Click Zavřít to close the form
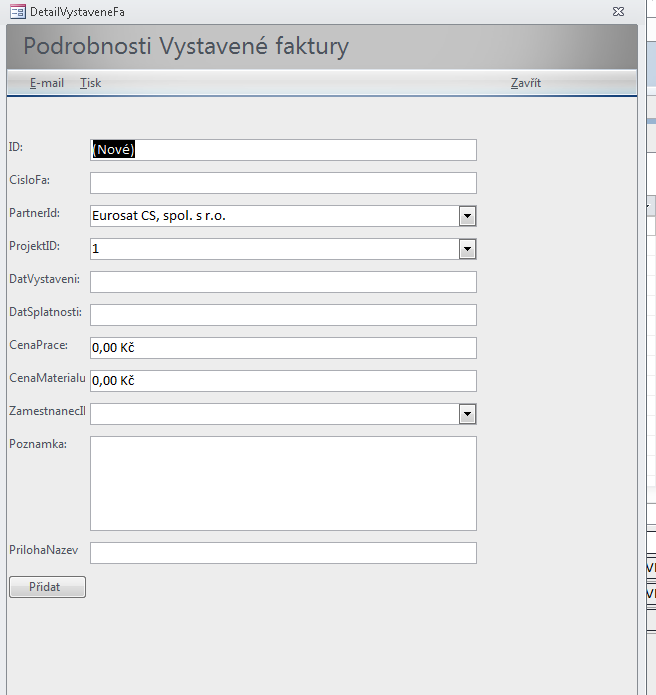 point(525,83)
